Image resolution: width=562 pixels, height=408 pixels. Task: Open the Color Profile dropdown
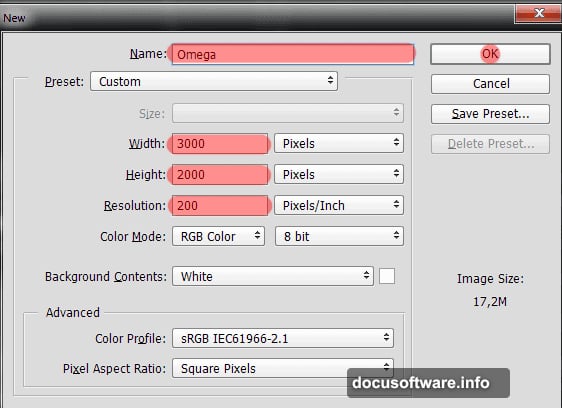(283, 338)
